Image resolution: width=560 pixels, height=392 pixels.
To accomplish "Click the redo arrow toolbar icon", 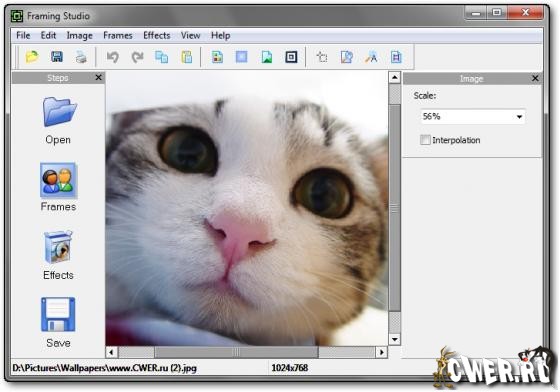I will [x=138, y=57].
